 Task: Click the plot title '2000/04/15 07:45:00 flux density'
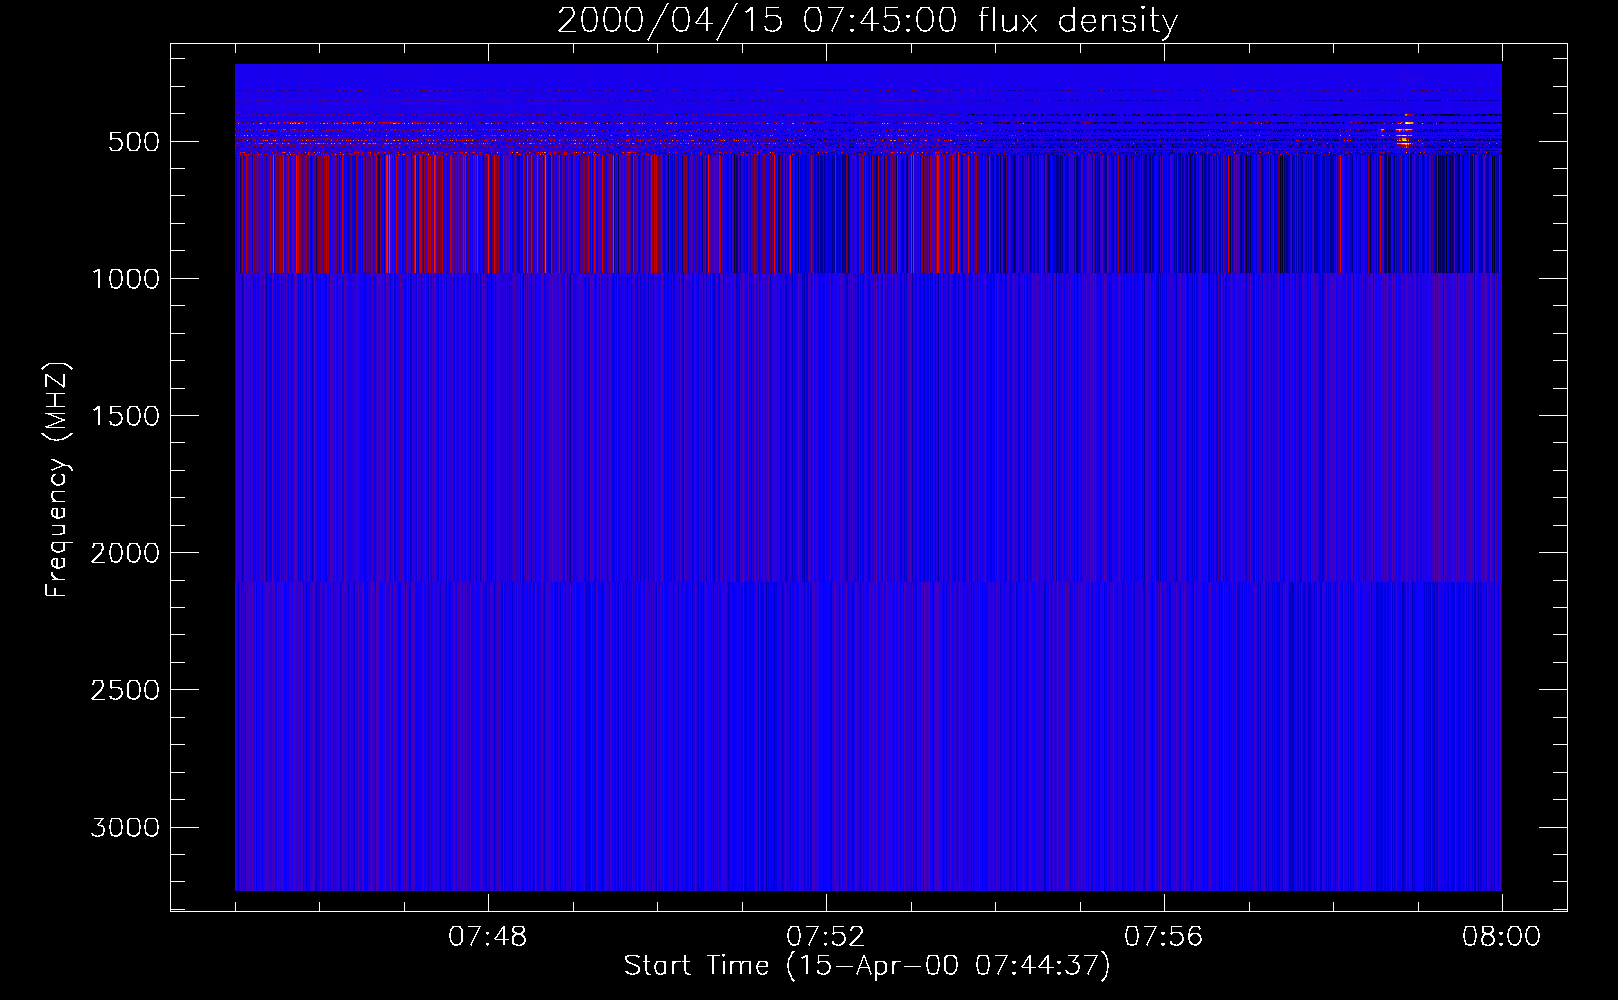[x=867, y=21]
